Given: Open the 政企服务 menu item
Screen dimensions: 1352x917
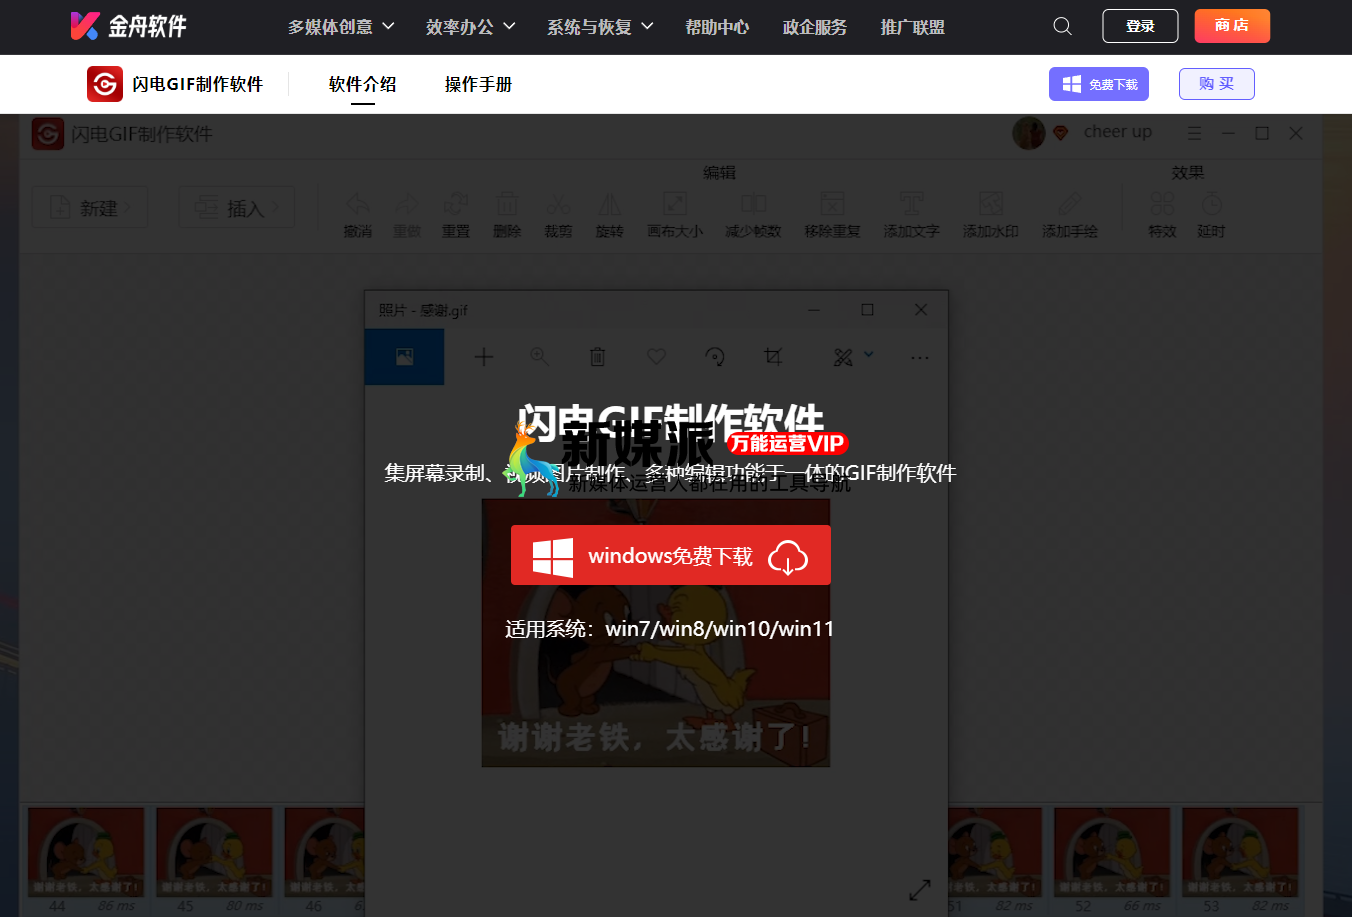Looking at the screenshot, I should coord(815,27).
